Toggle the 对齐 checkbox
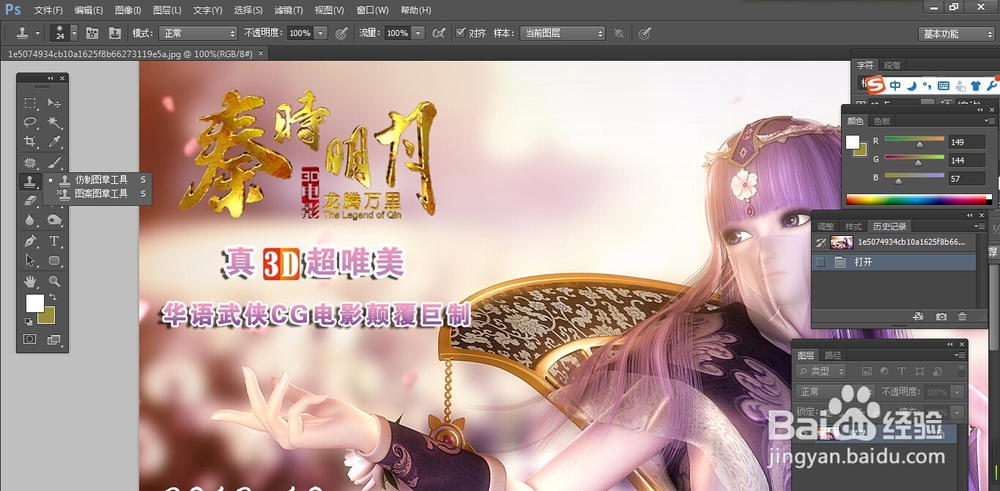The width and height of the screenshot is (1000, 491). [460, 33]
